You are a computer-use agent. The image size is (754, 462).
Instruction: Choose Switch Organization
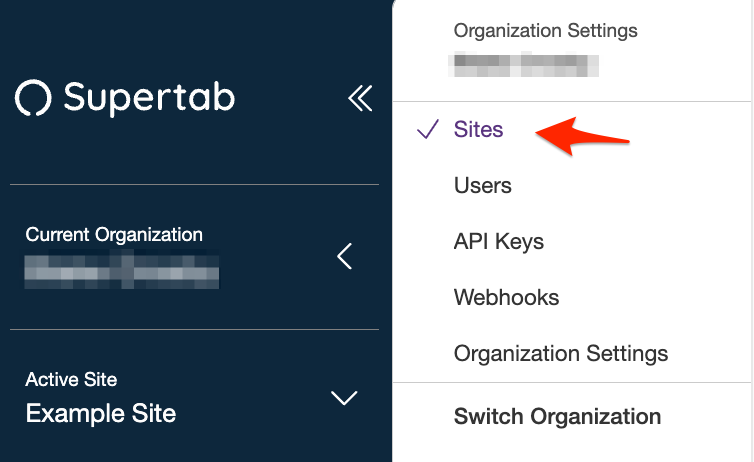tap(557, 416)
